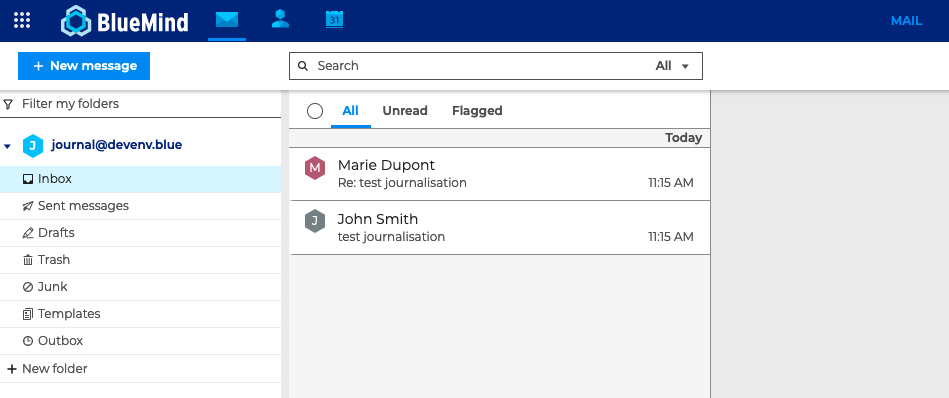Click the BlueMind logo

[125, 21]
